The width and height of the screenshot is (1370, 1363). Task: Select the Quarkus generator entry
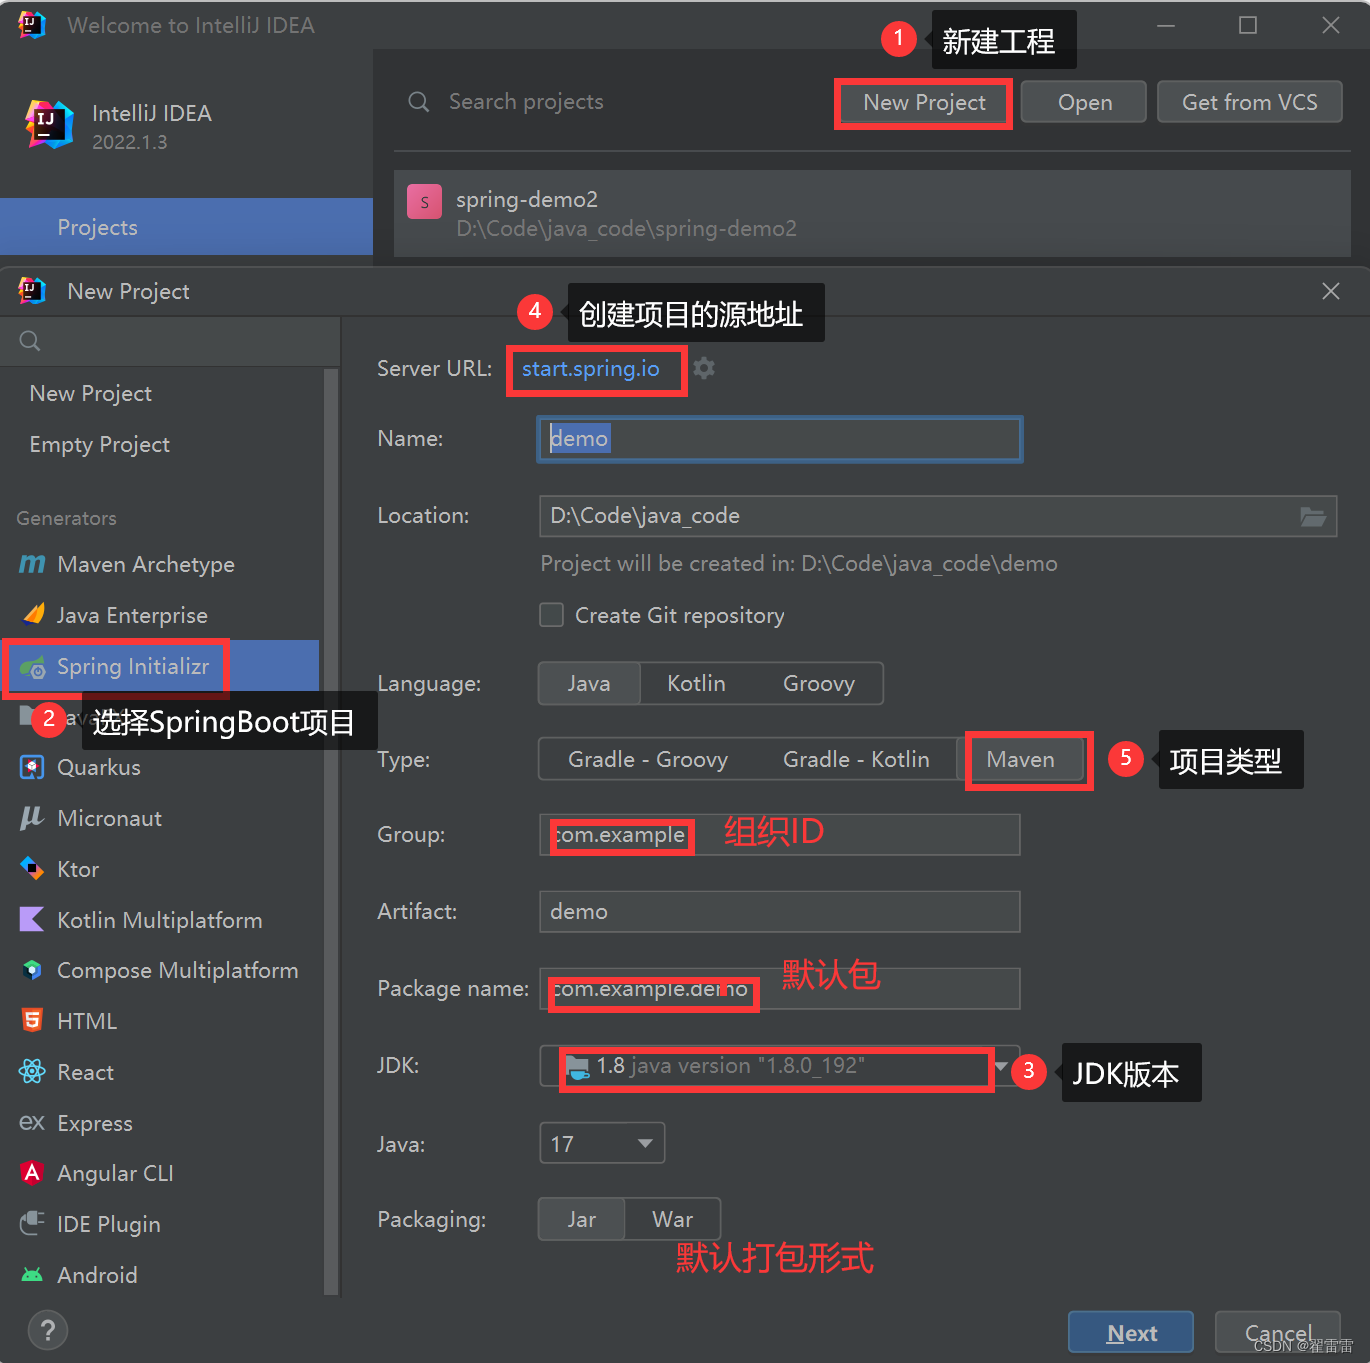[x=162, y=768]
